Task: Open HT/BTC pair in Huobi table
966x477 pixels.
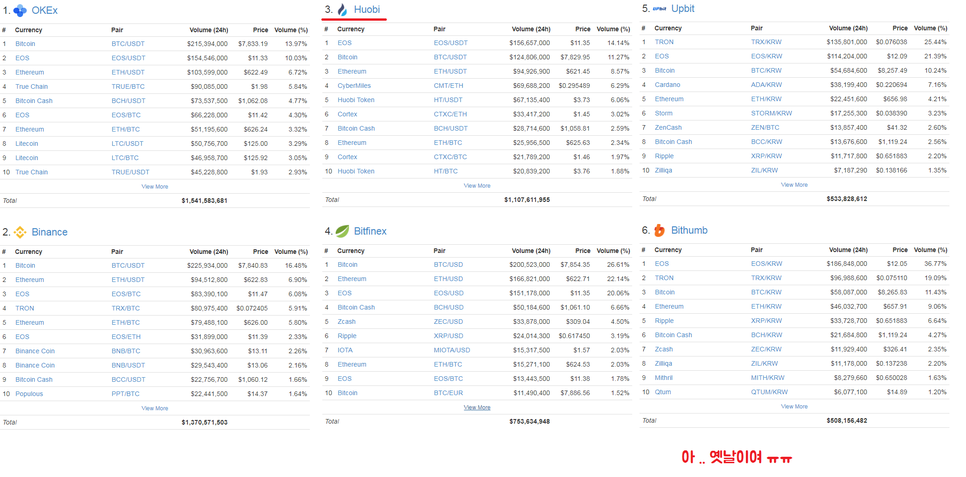Action: tap(445, 171)
